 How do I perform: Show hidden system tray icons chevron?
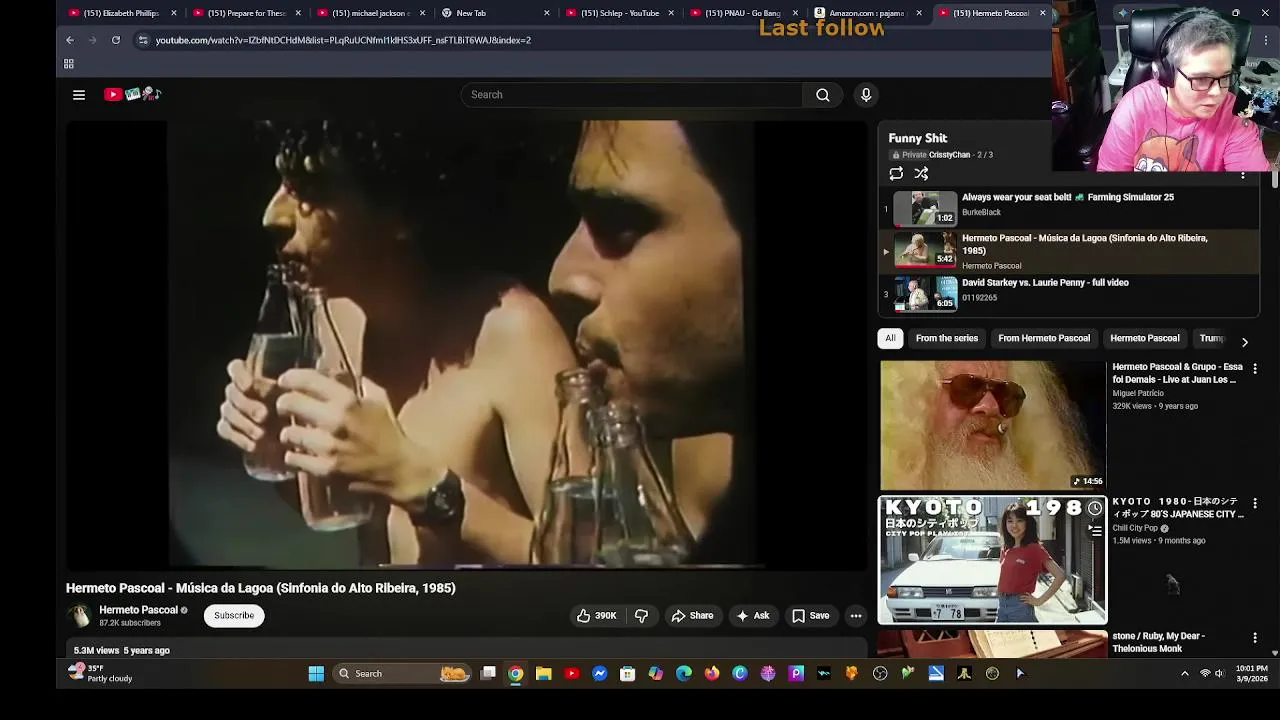click(x=1185, y=674)
